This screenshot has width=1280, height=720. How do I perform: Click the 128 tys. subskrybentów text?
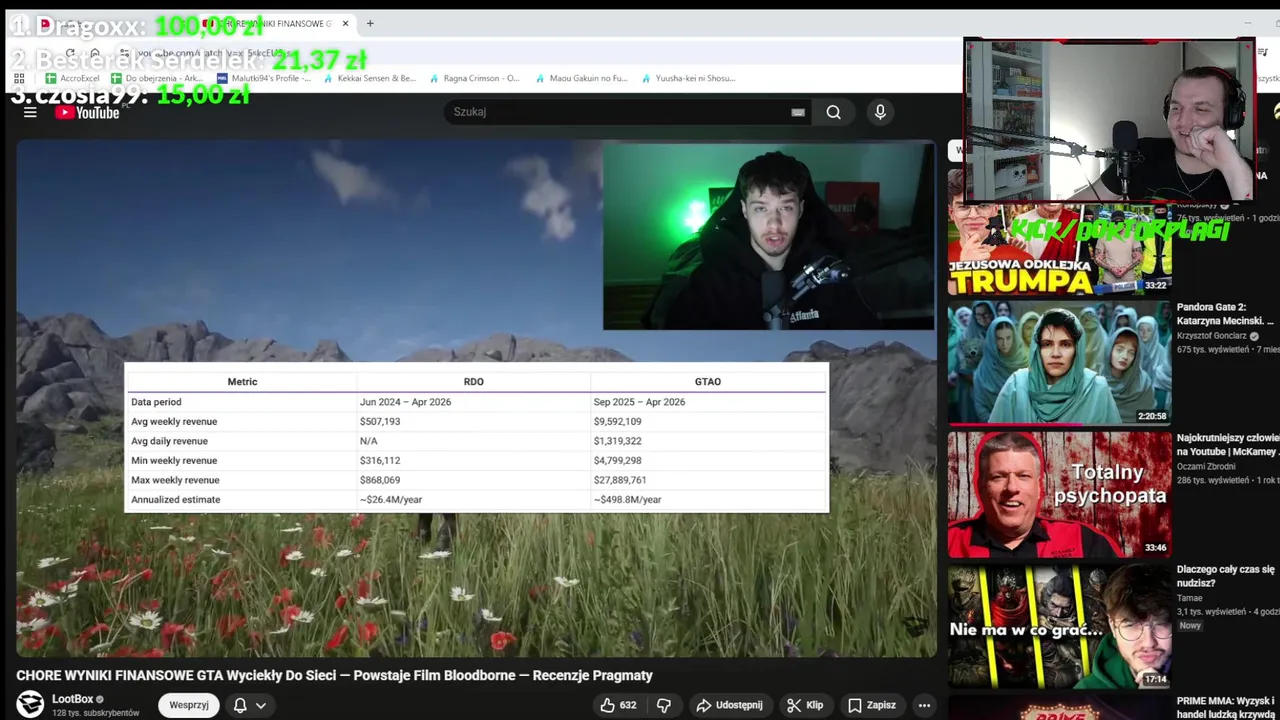coord(95,713)
